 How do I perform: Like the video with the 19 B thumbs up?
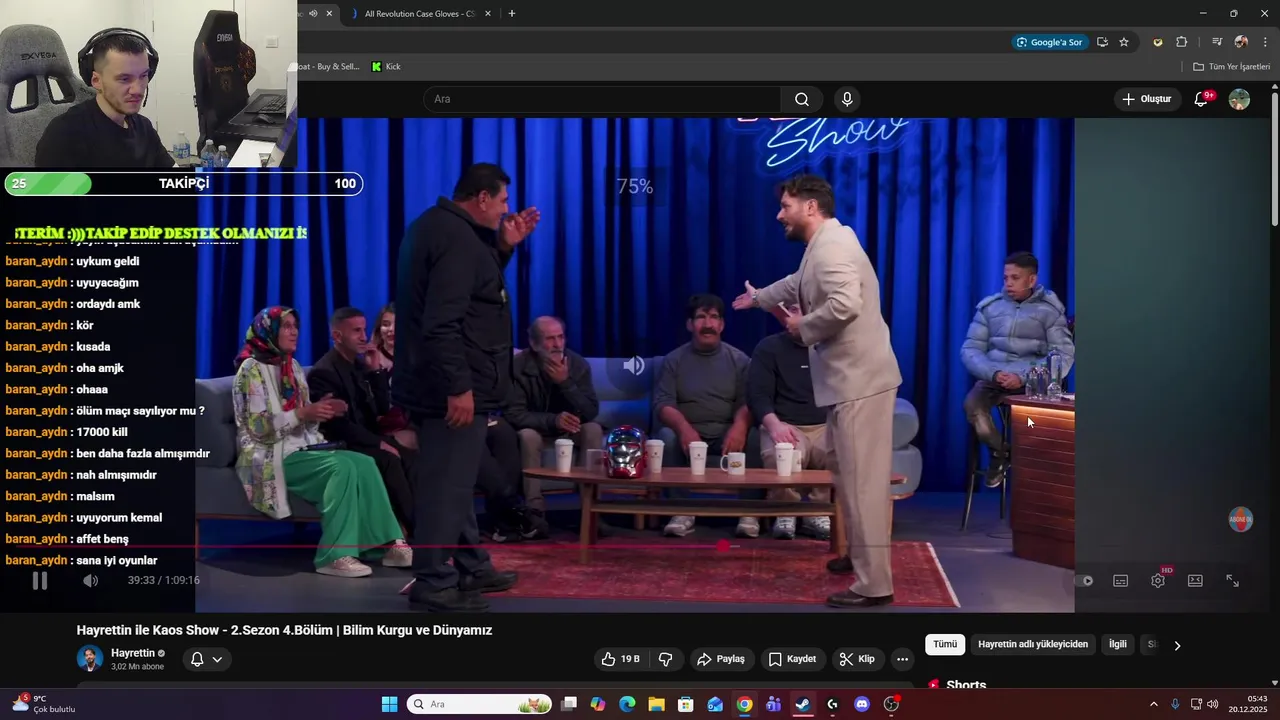(620, 659)
